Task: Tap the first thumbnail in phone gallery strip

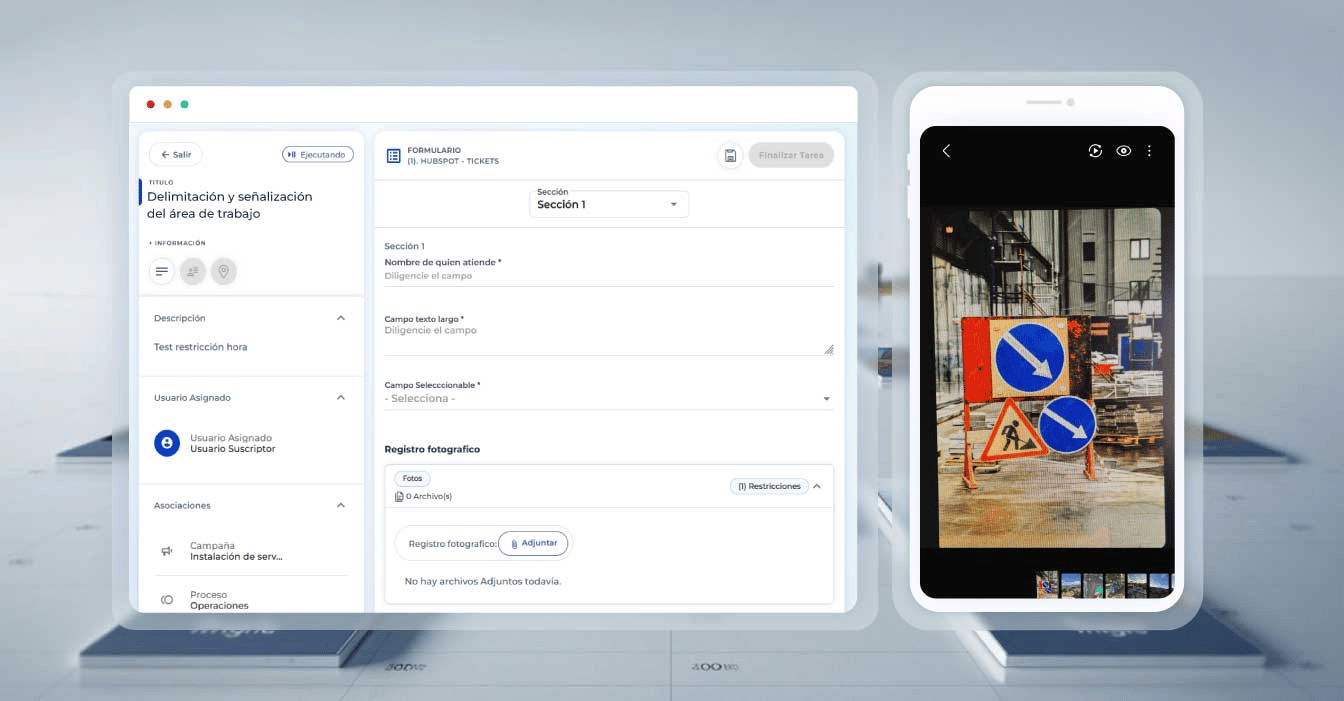Action: (x=1047, y=584)
